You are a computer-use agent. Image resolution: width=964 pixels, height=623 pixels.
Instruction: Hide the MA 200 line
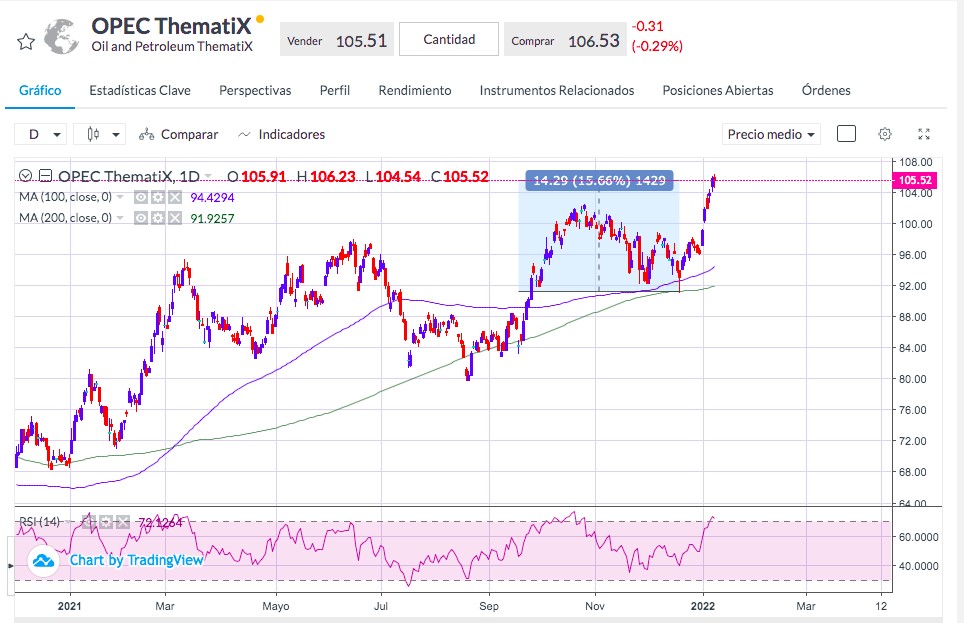141,218
